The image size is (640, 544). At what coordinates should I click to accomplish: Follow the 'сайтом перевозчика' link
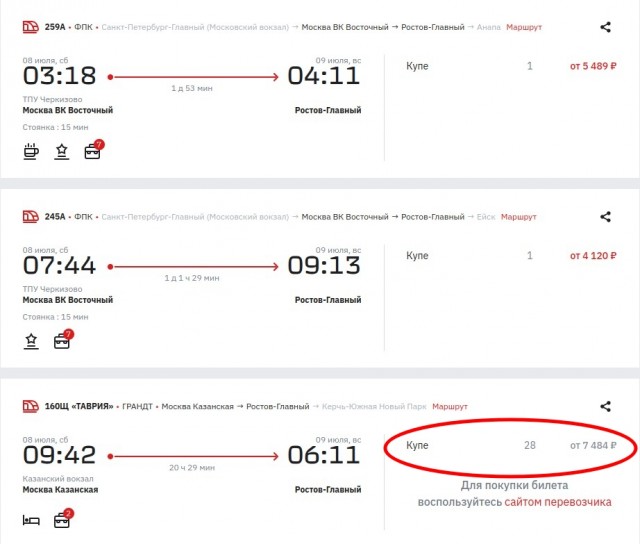point(558,502)
